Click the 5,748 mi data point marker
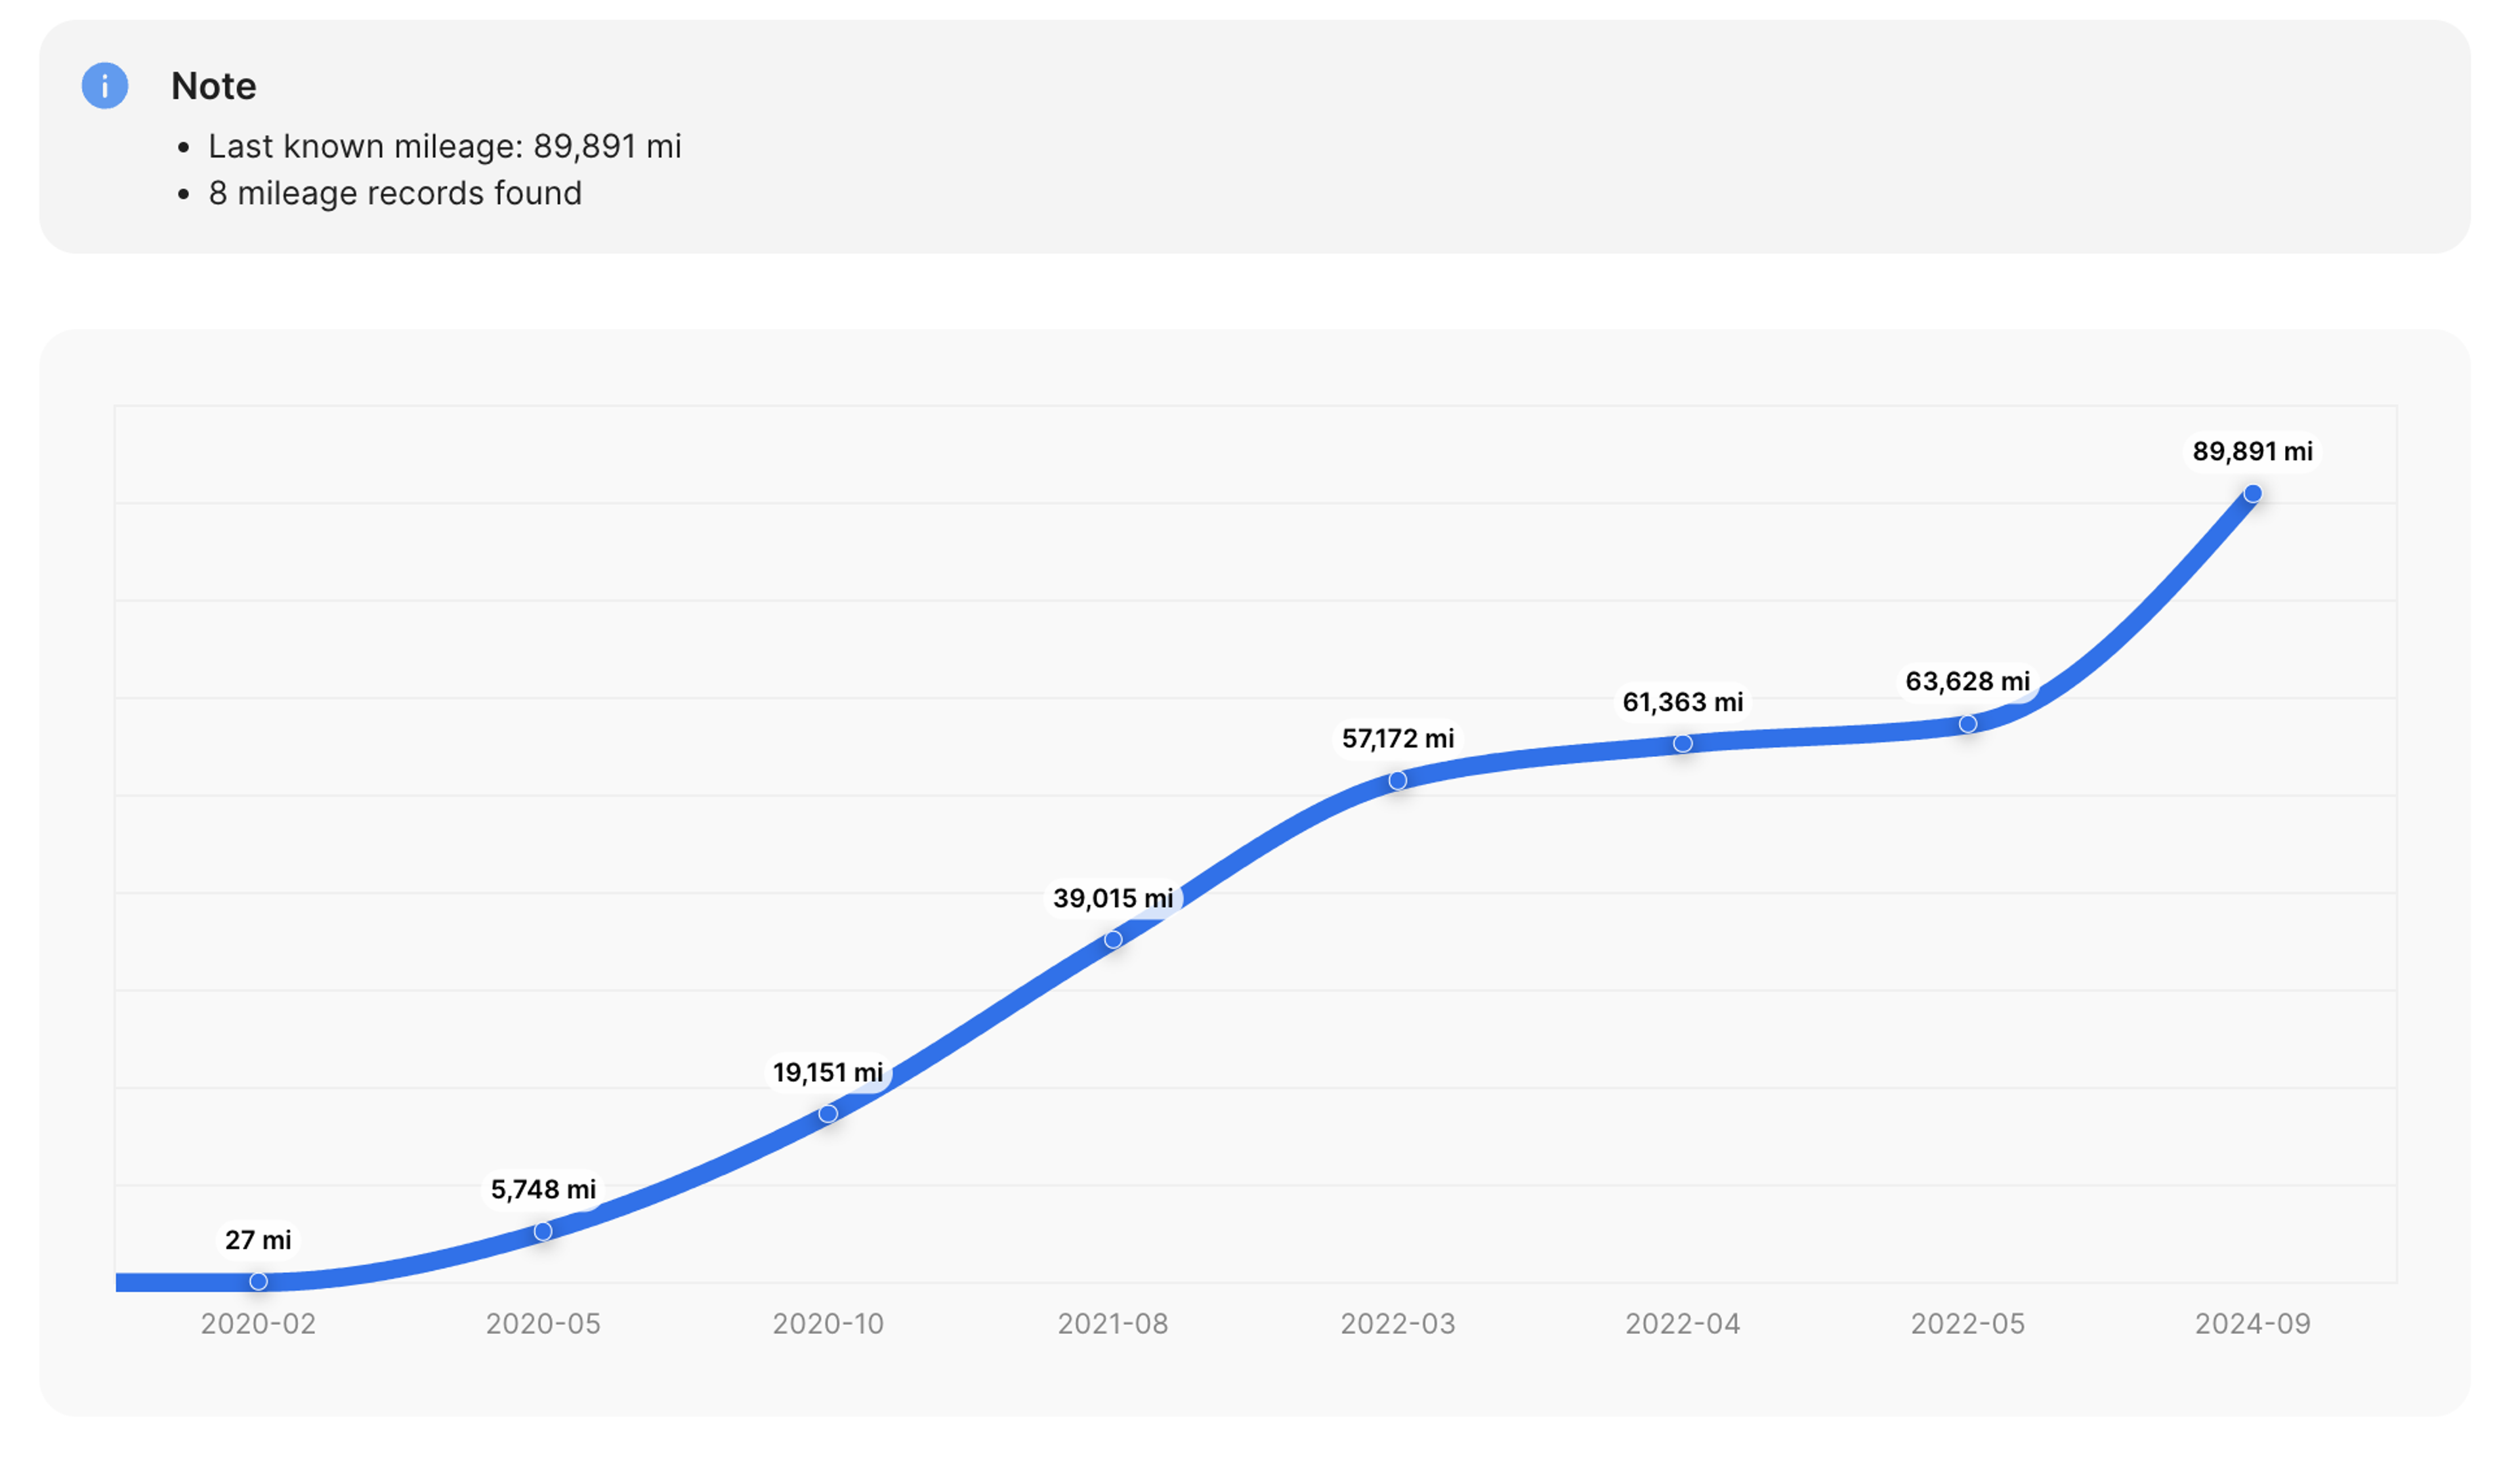 [x=543, y=1231]
